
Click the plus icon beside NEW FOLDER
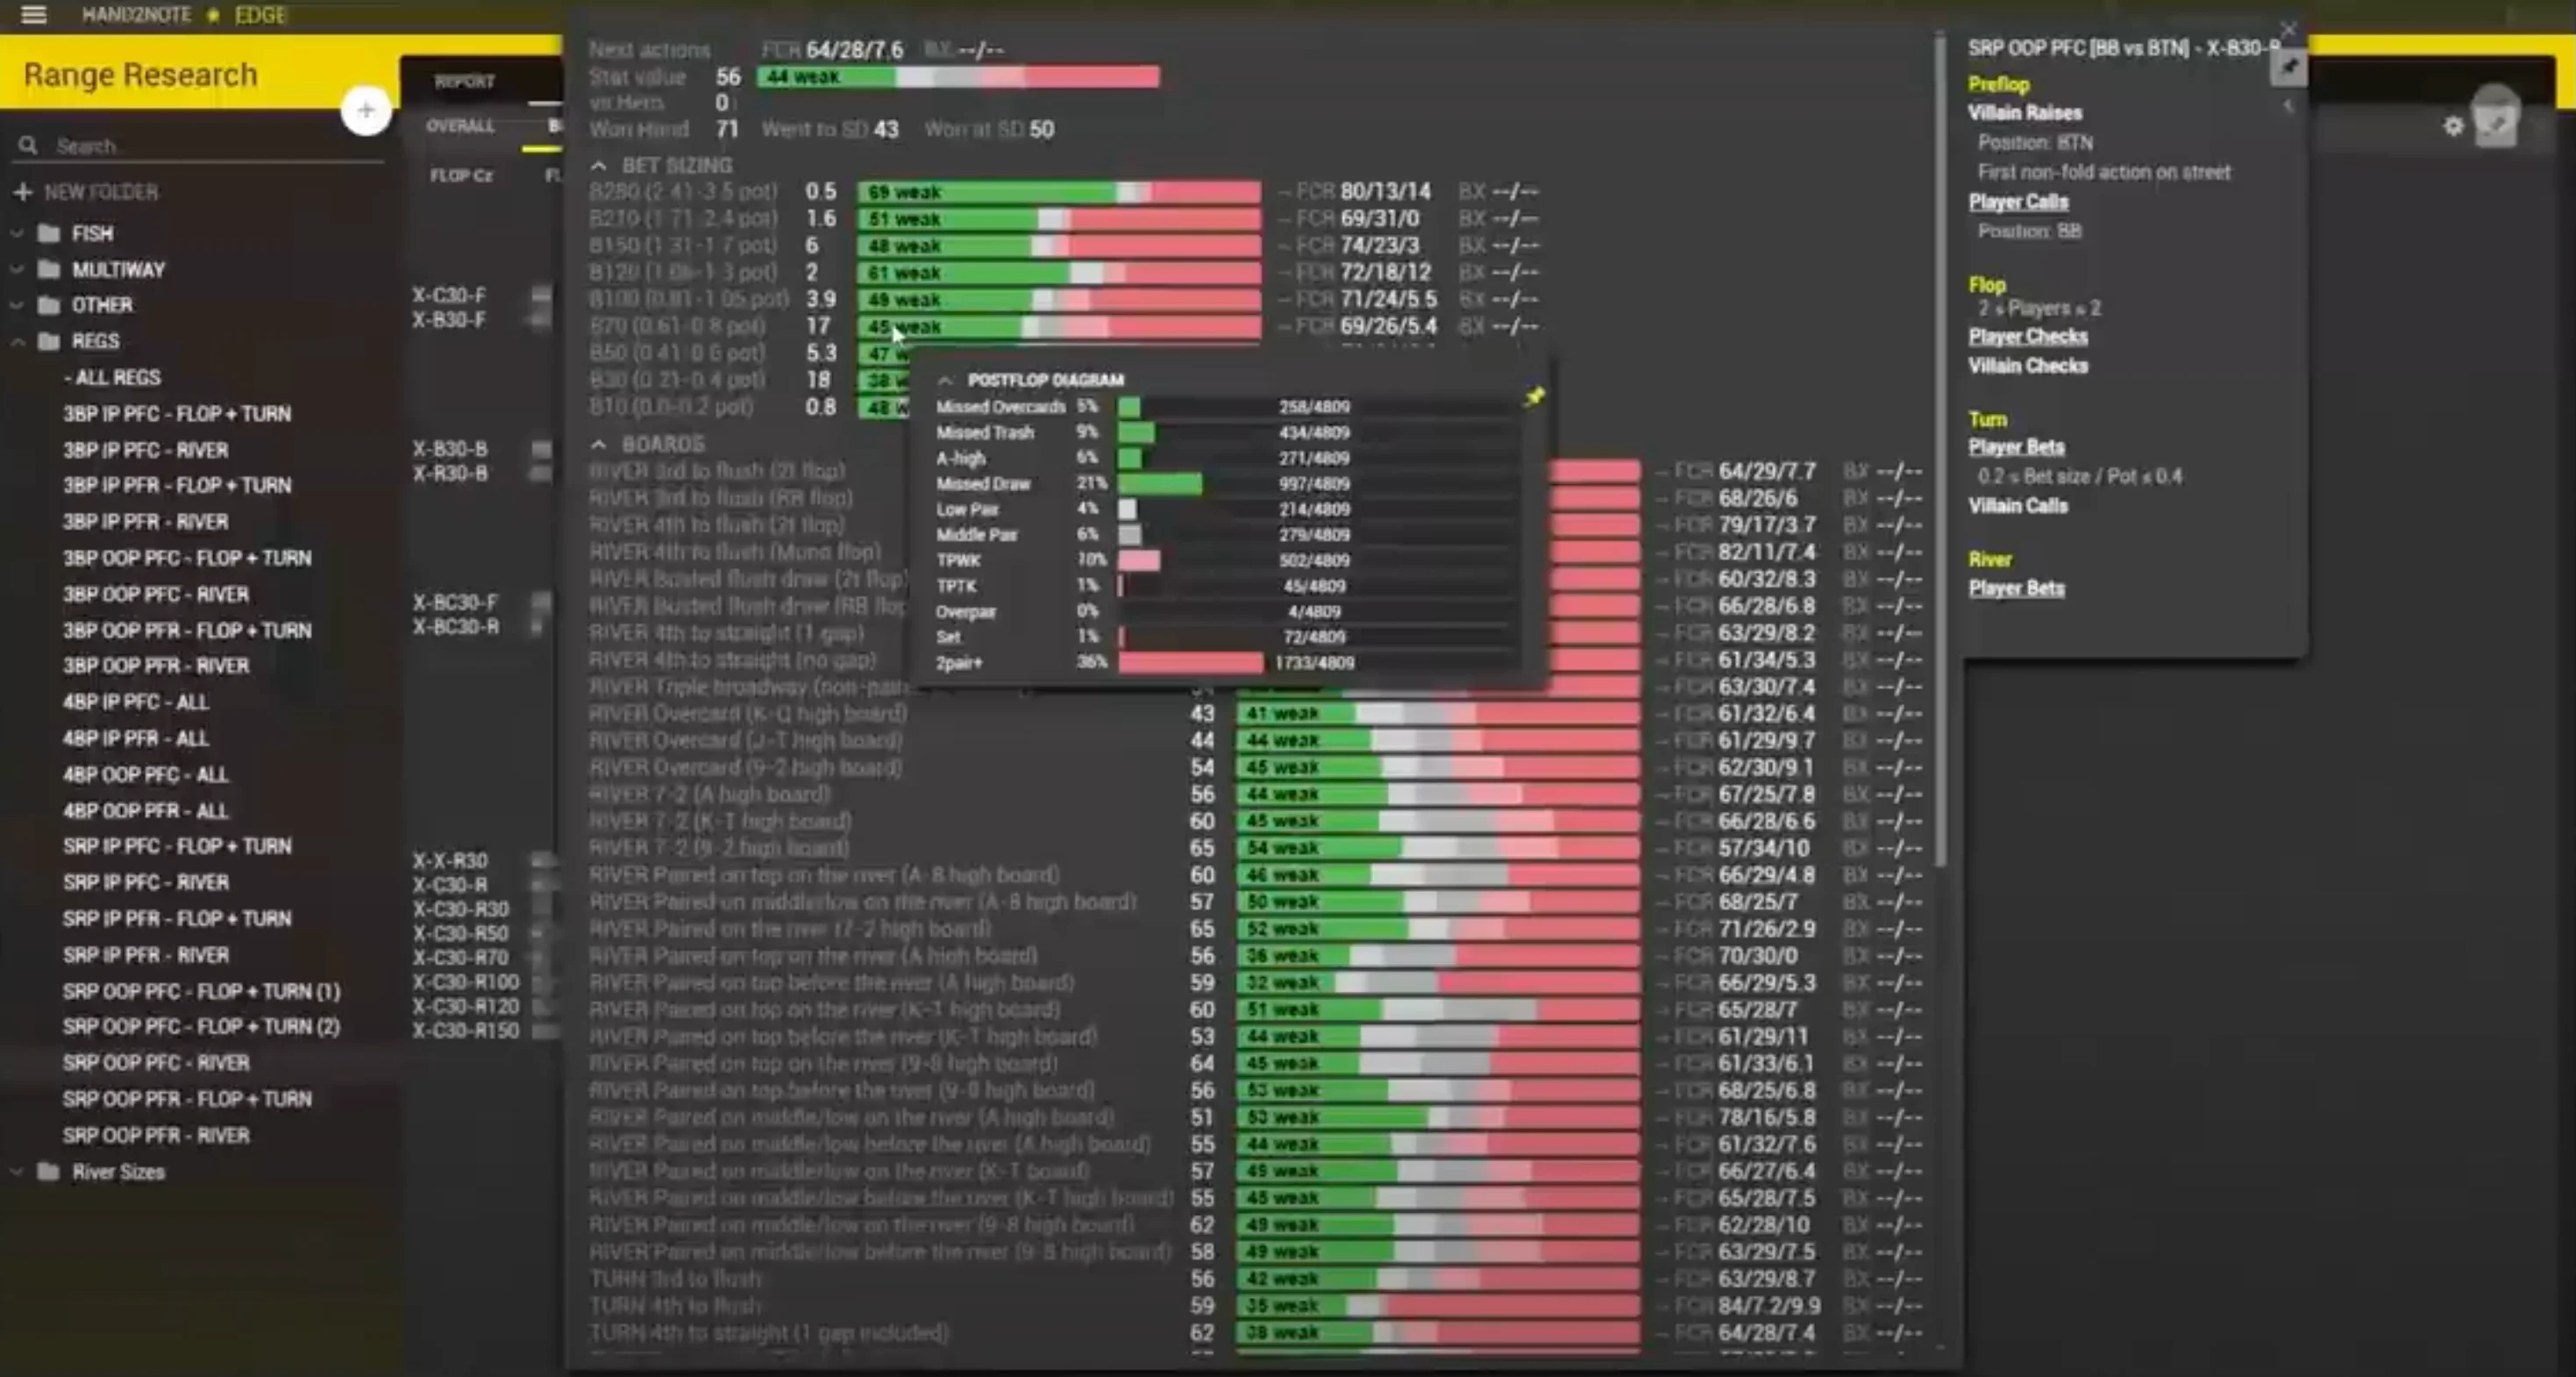(23, 192)
